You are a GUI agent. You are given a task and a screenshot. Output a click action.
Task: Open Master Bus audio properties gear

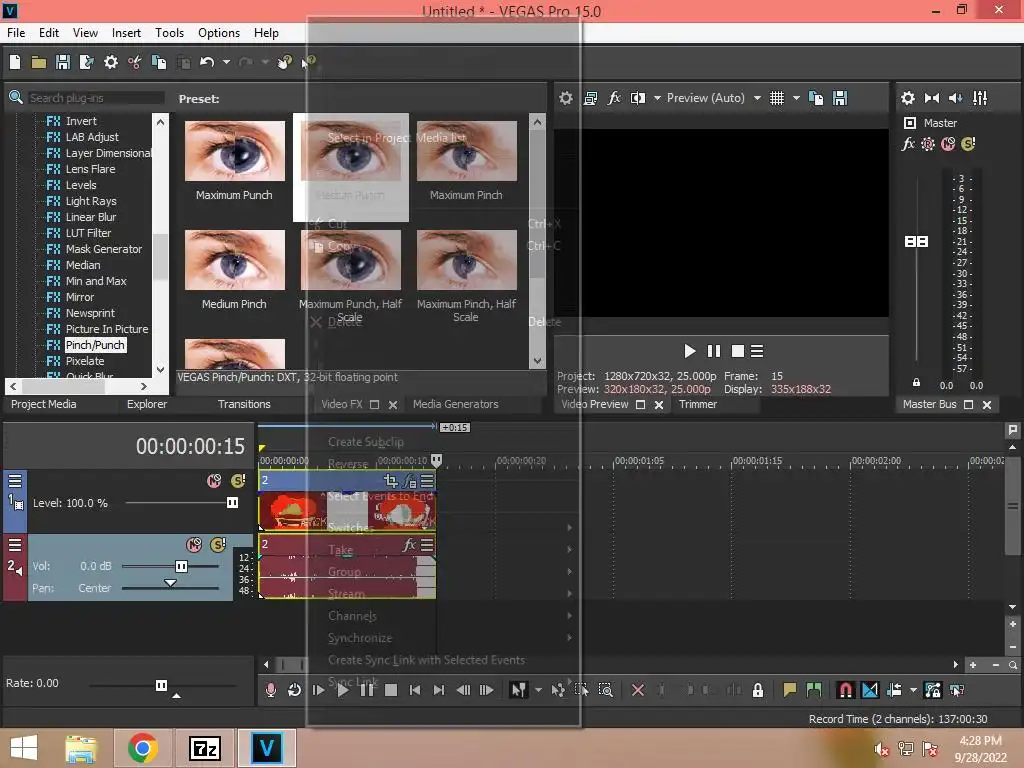pos(908,98)
